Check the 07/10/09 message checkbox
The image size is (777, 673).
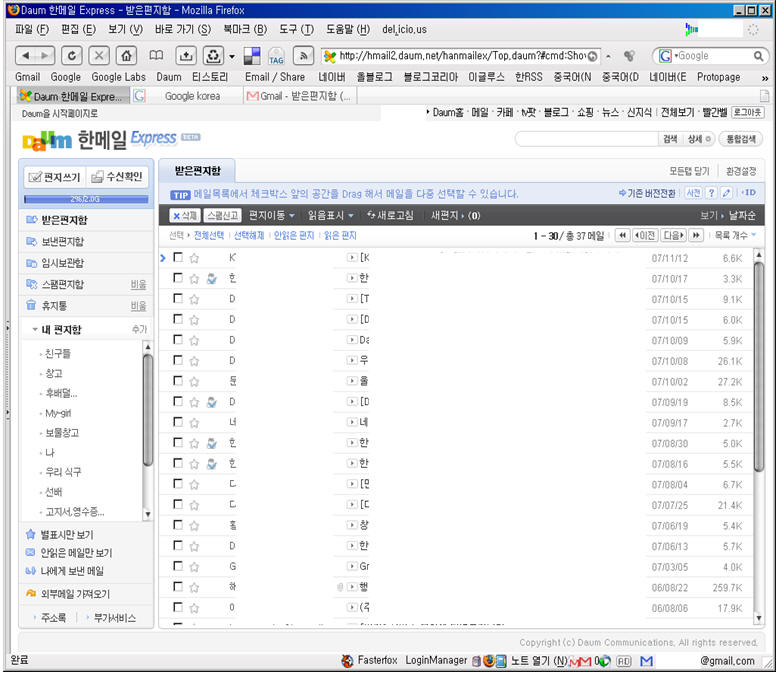(x=178, y=339)
